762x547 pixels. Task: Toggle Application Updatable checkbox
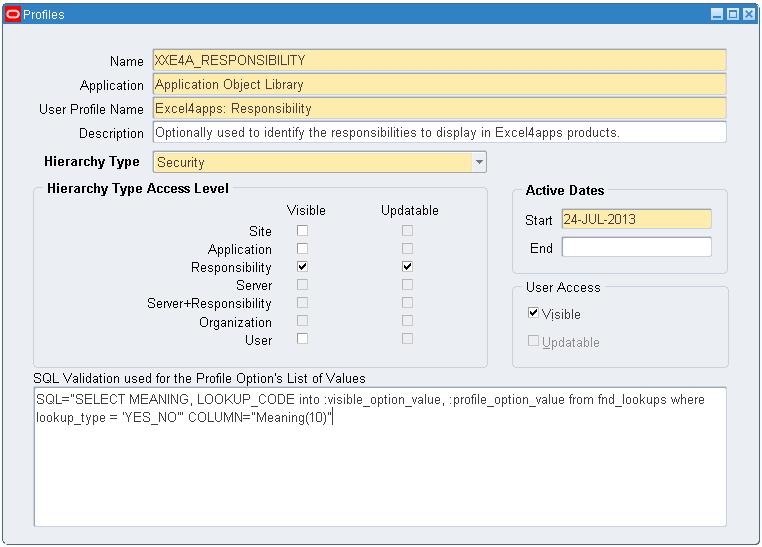pyautogui.click(x=407, y=248)
